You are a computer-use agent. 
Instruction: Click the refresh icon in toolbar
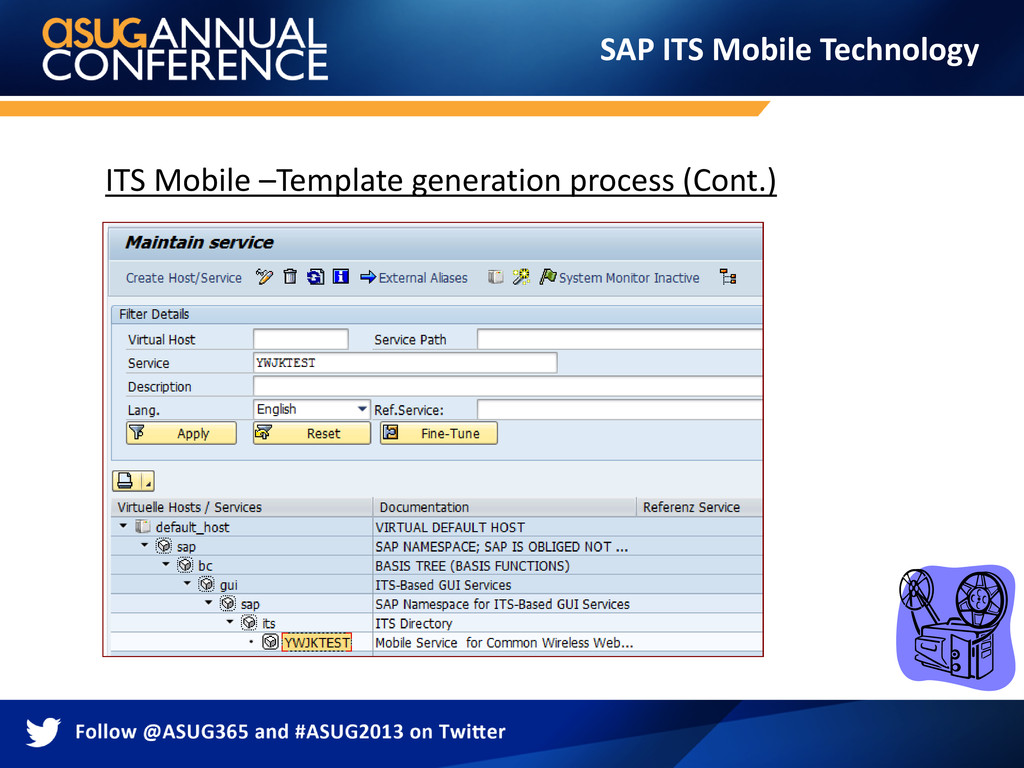315,277
